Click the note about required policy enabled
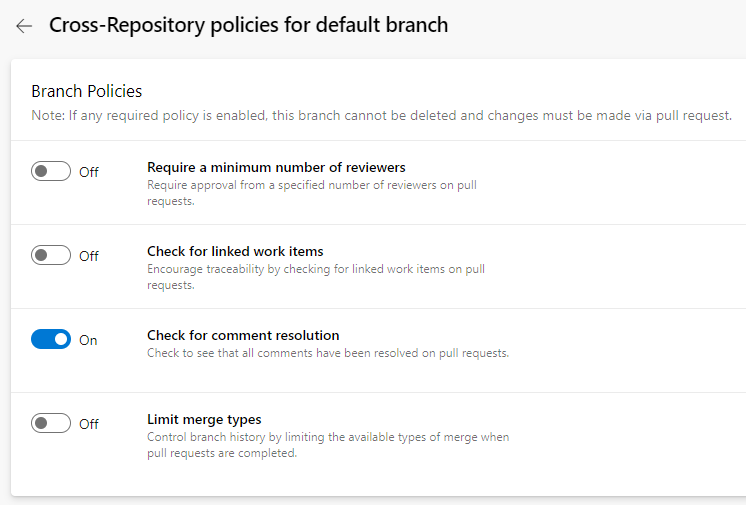 click(x=381, y=115)
